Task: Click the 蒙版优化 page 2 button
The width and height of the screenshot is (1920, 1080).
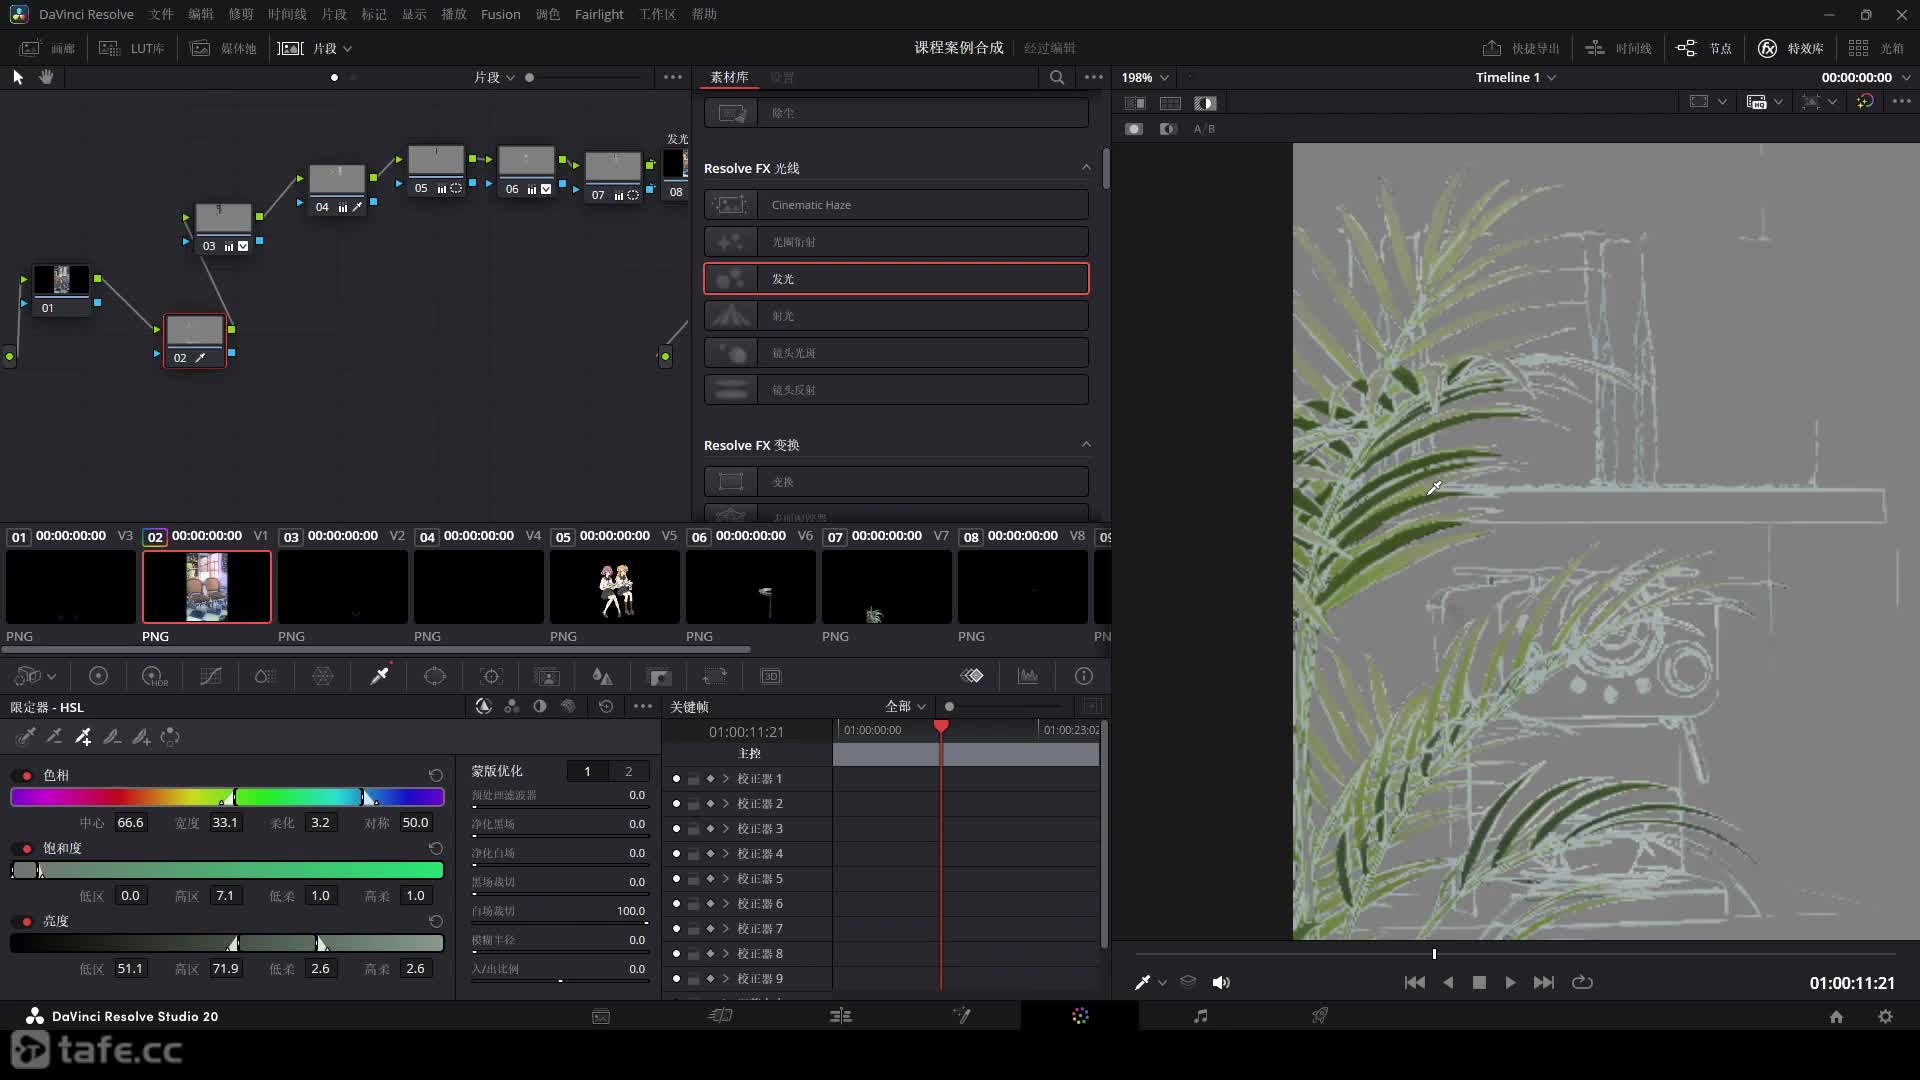Action: 628,772
